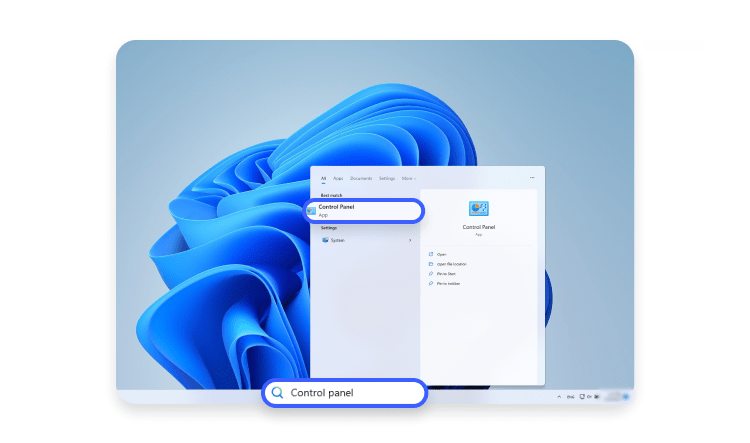The width and height of the screenshot is (750, 443).
Task: Click the pin icon beside Pin to taskbar
Action: pos(431,284)
